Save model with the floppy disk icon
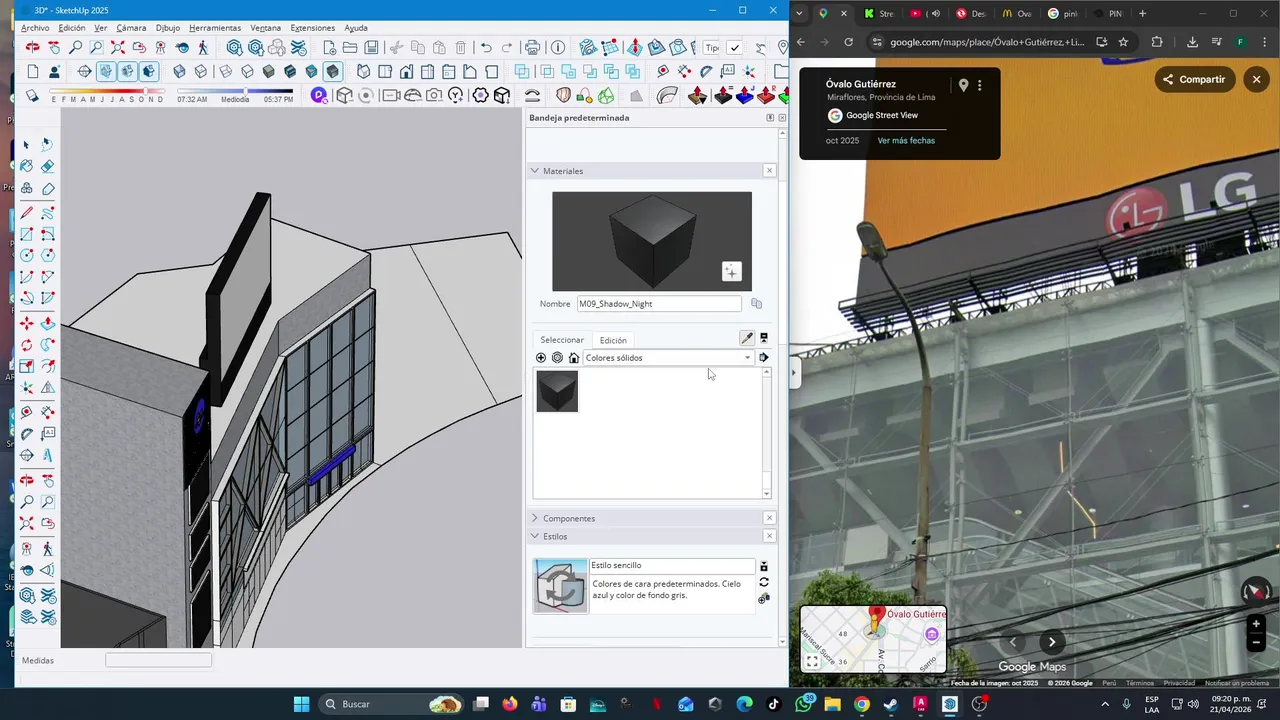The image size is (1280, 720). 371,47
